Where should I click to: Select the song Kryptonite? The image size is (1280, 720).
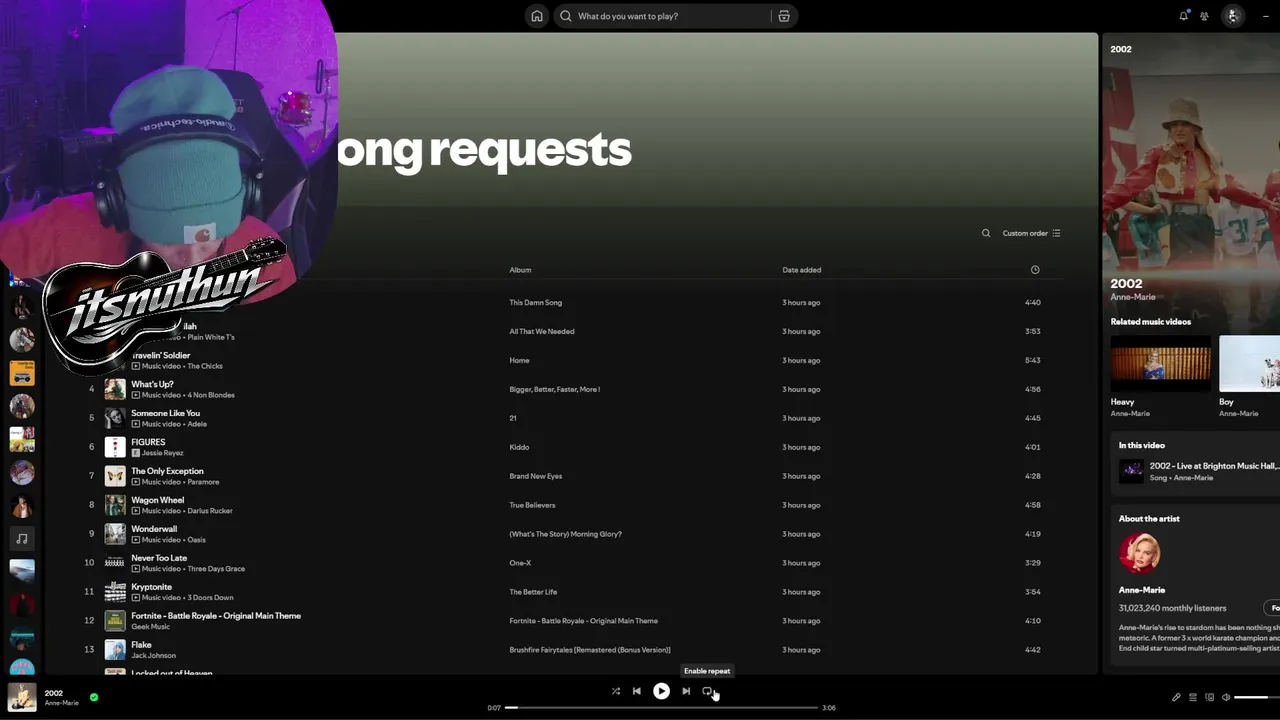pos(151,587)
